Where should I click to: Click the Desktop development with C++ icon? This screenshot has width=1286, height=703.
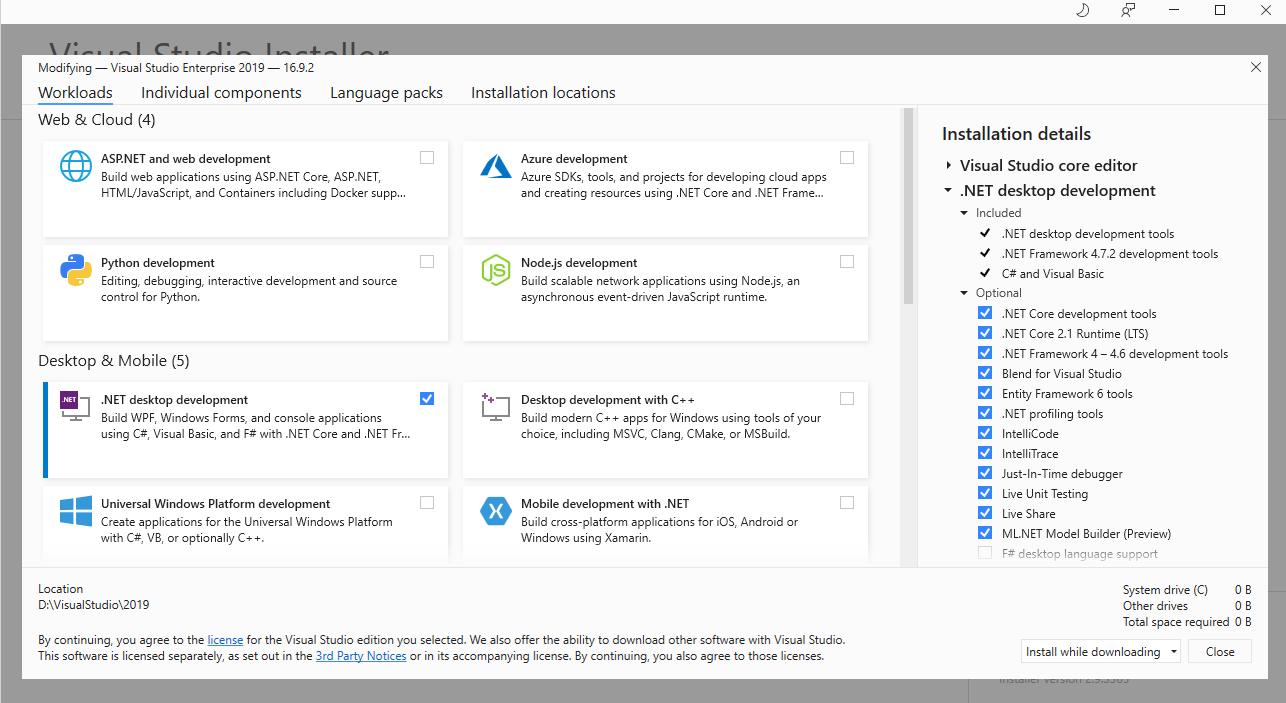tap(496, 407)
